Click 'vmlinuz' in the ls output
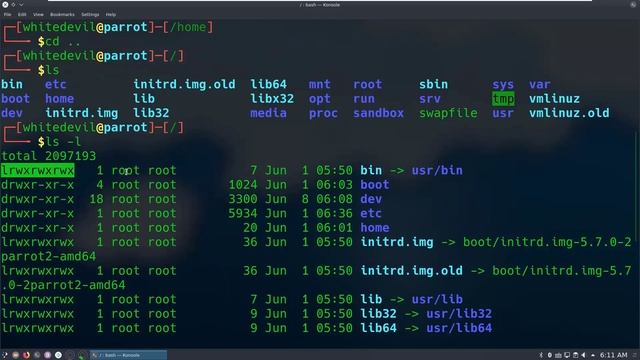The width and height of the screenshot is (640, 360). coord(554,98)
